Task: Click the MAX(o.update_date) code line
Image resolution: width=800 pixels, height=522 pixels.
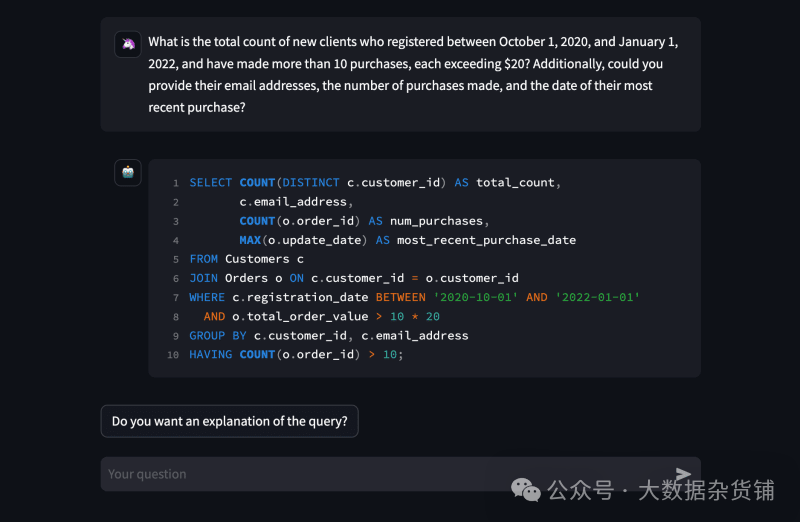Action: [407, 240]
